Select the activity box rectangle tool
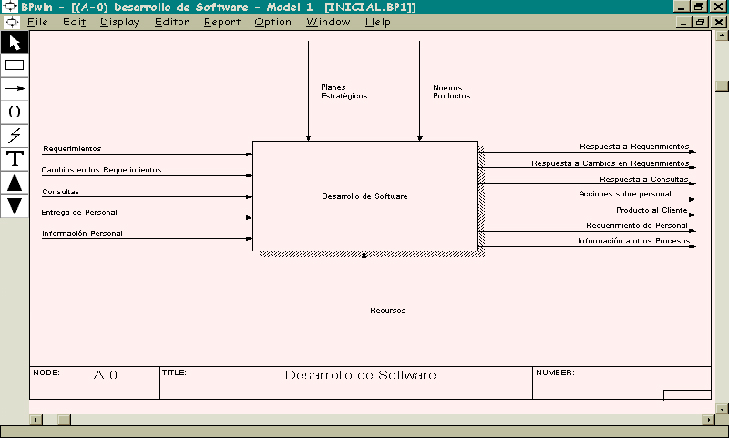 pyautogui.click(x=15, y=65)
